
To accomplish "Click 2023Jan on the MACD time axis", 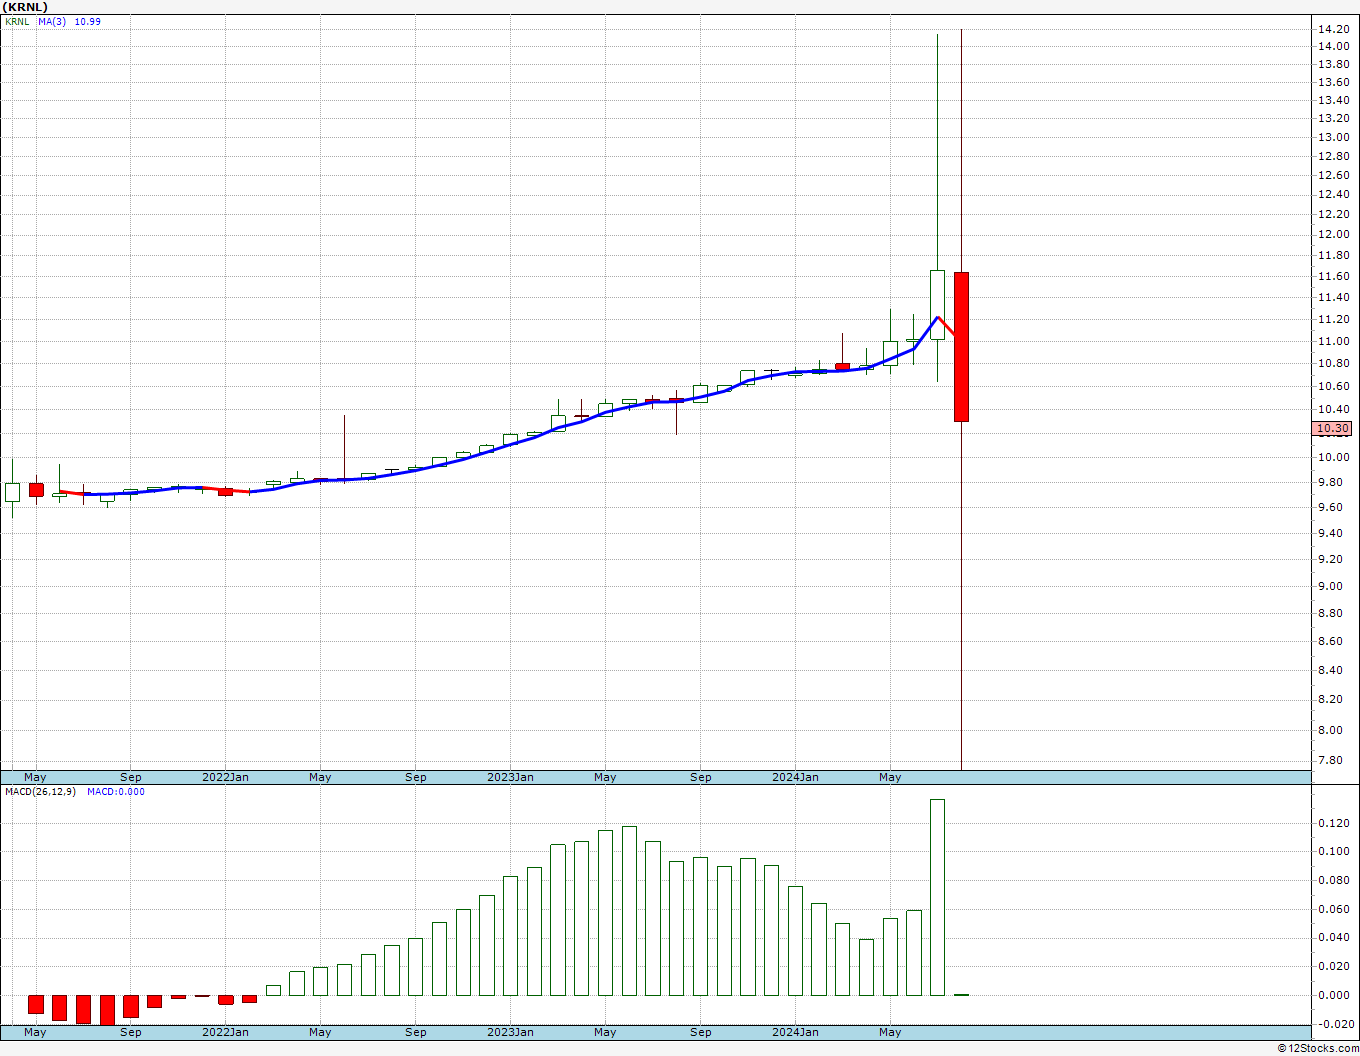I will 510,1032.
